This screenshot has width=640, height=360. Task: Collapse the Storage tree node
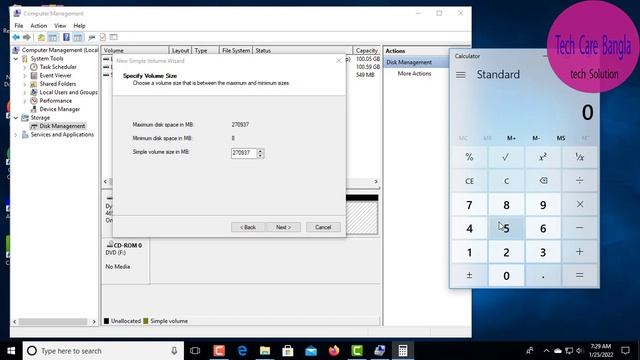[x=16, y=118]
